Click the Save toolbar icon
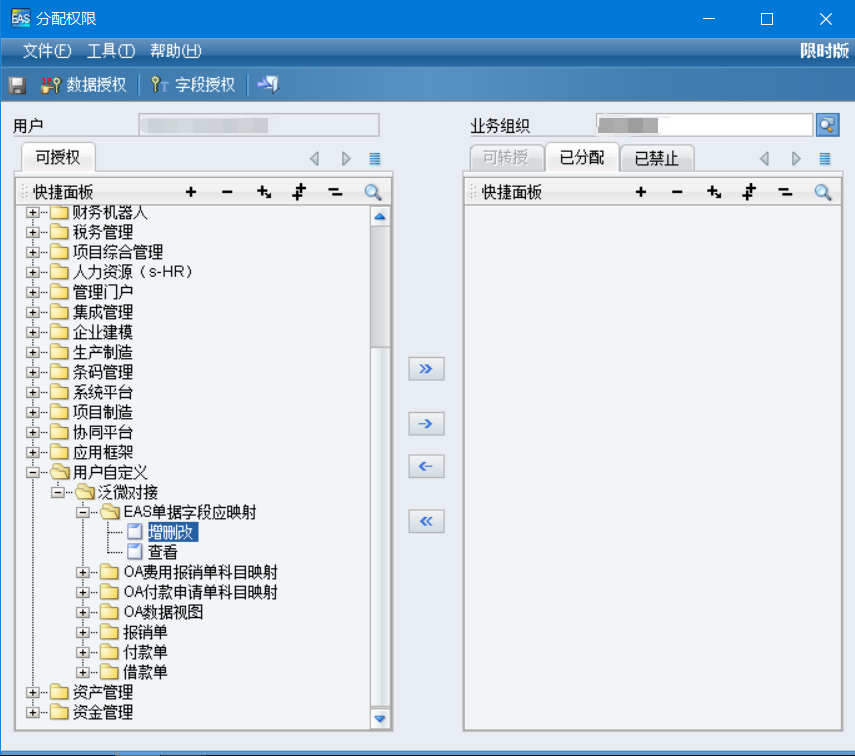The height and width of the screenshot is (756, 855). click(x=16, y=85)
